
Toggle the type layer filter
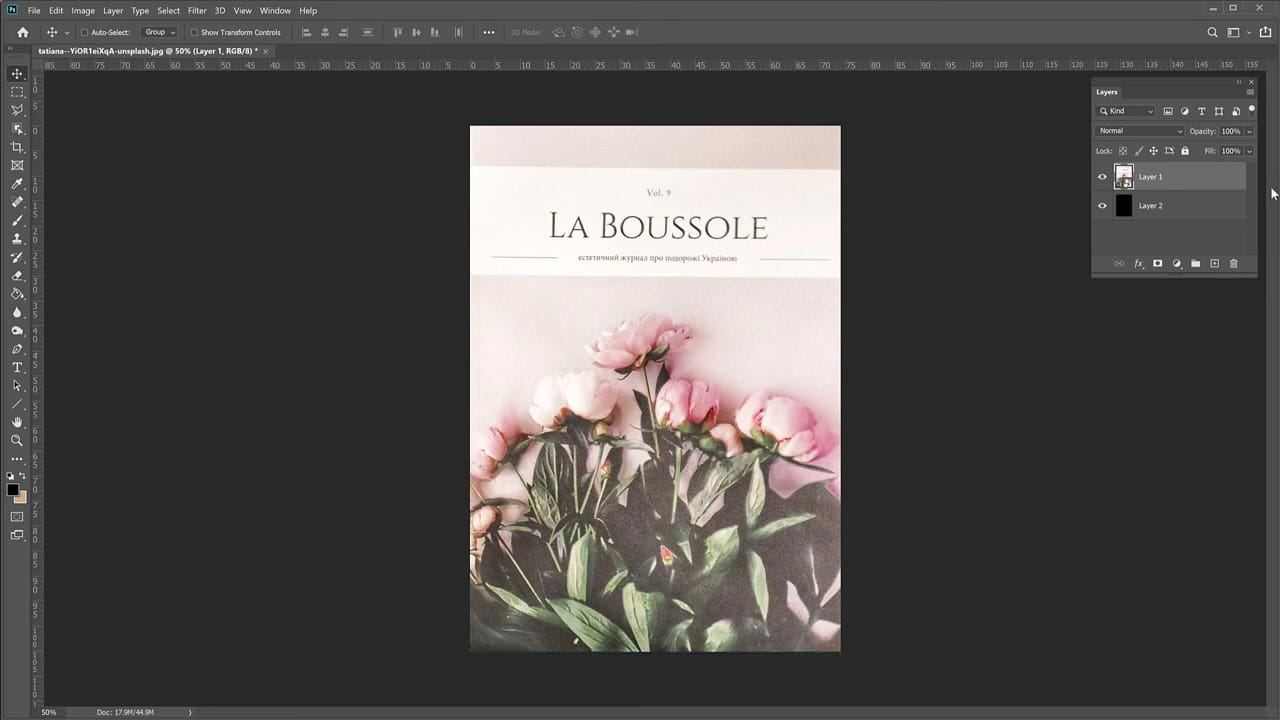1201,111
